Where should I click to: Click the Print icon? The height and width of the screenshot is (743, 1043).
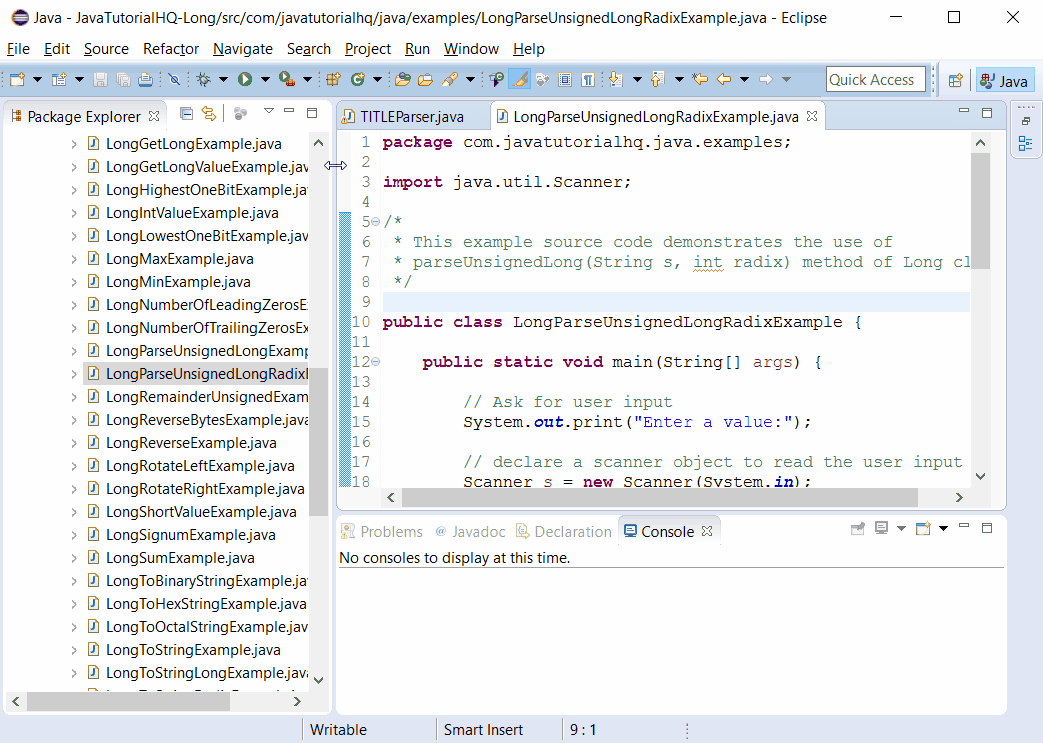(x=146, y=80)
